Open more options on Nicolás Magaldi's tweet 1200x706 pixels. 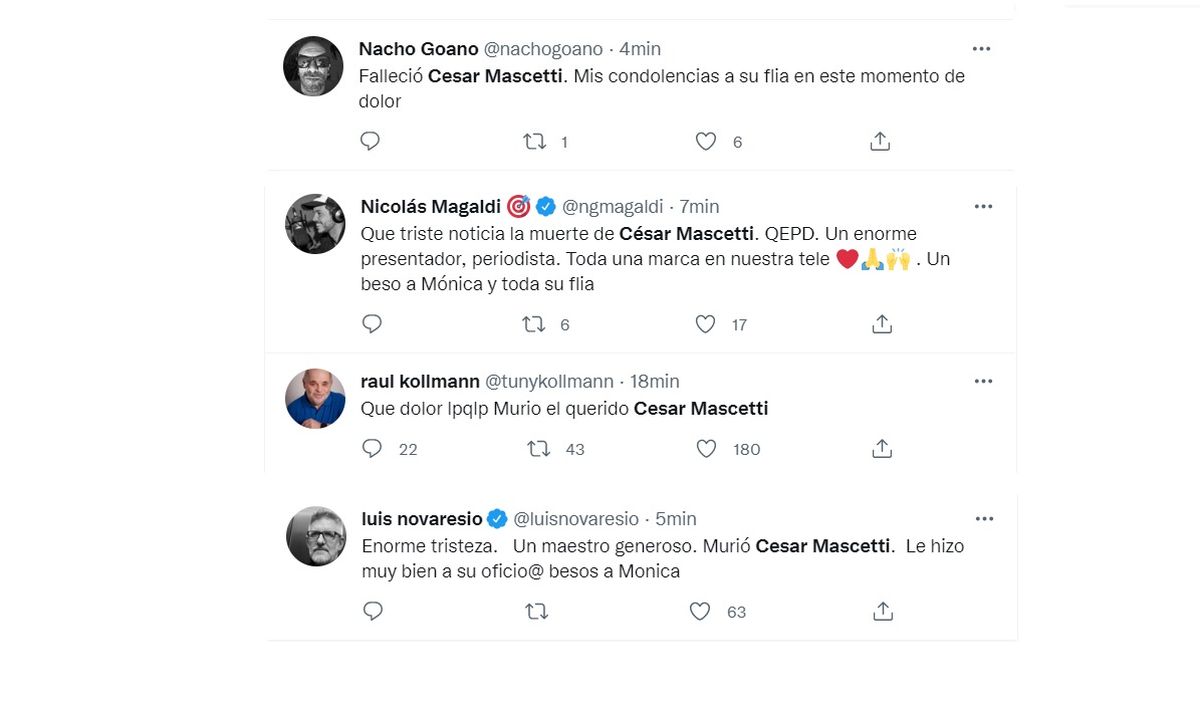click(984, 206)
